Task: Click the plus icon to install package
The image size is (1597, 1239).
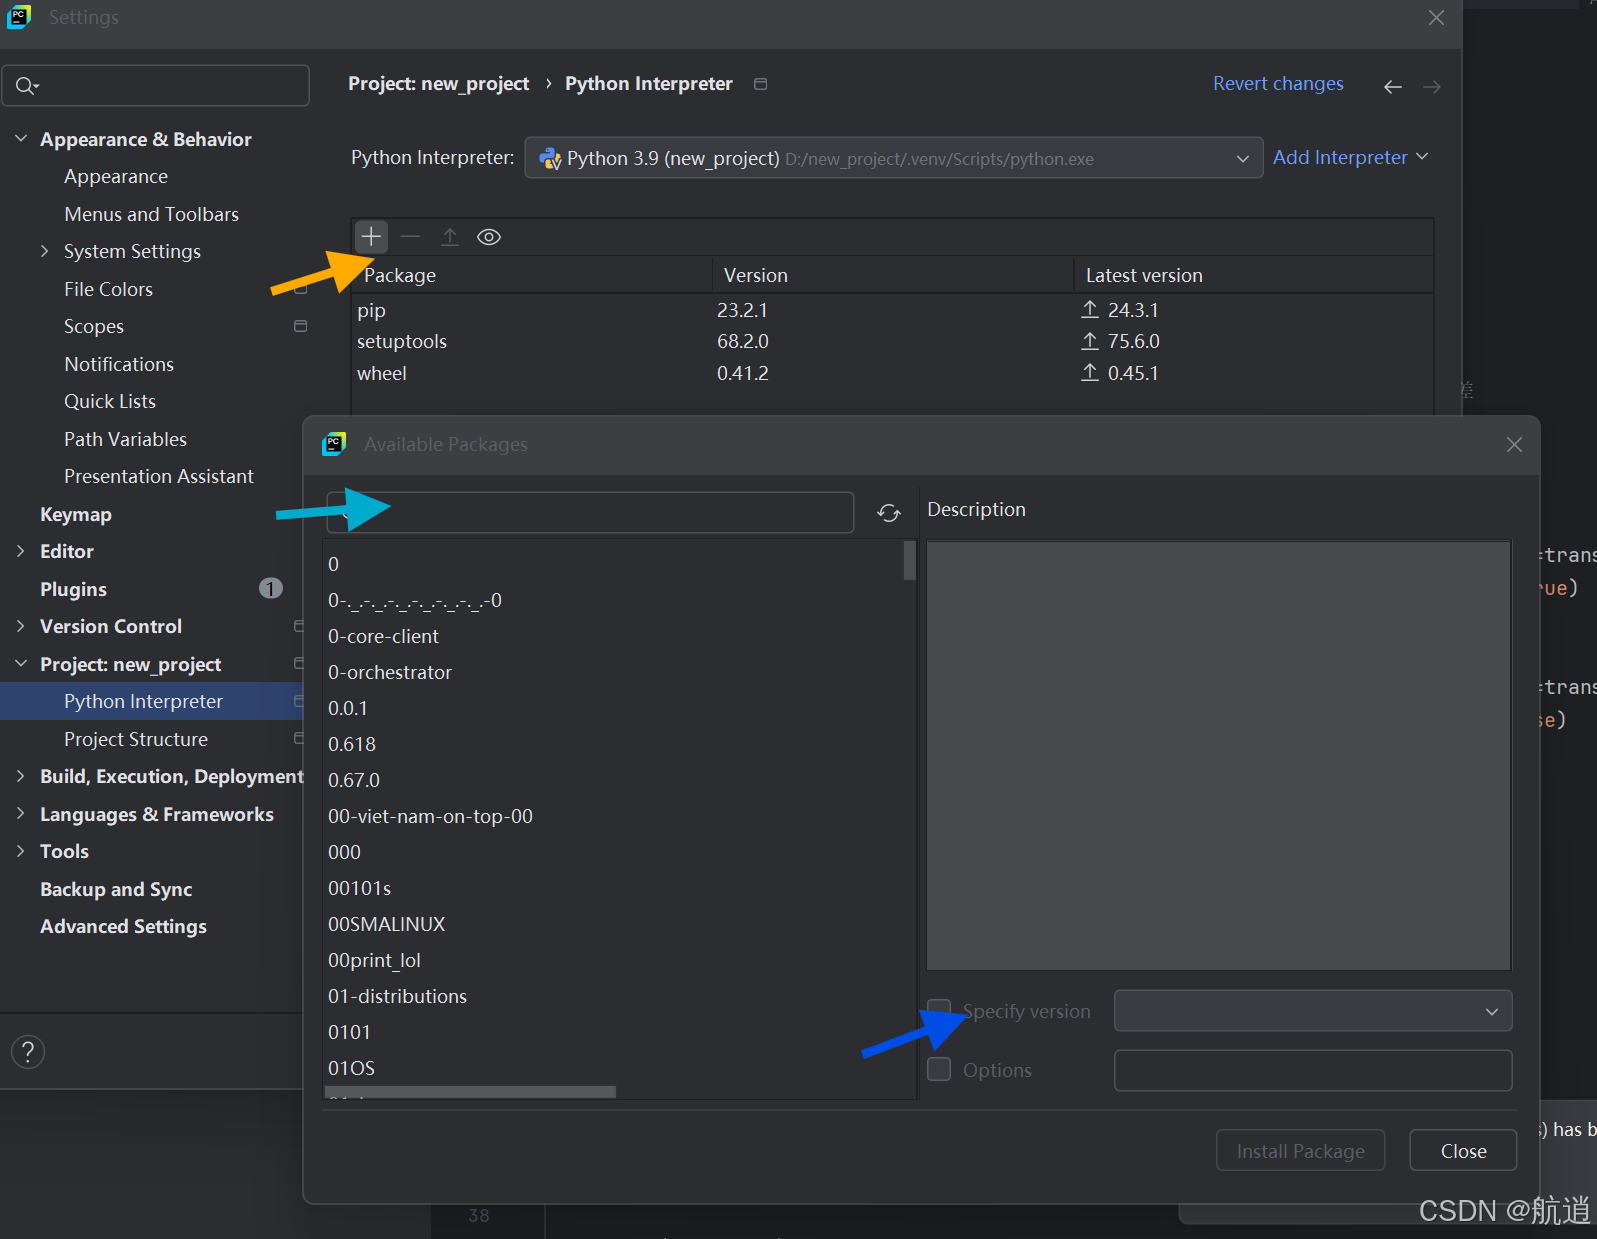Action: pyautogui.click(x=371, y=237)
